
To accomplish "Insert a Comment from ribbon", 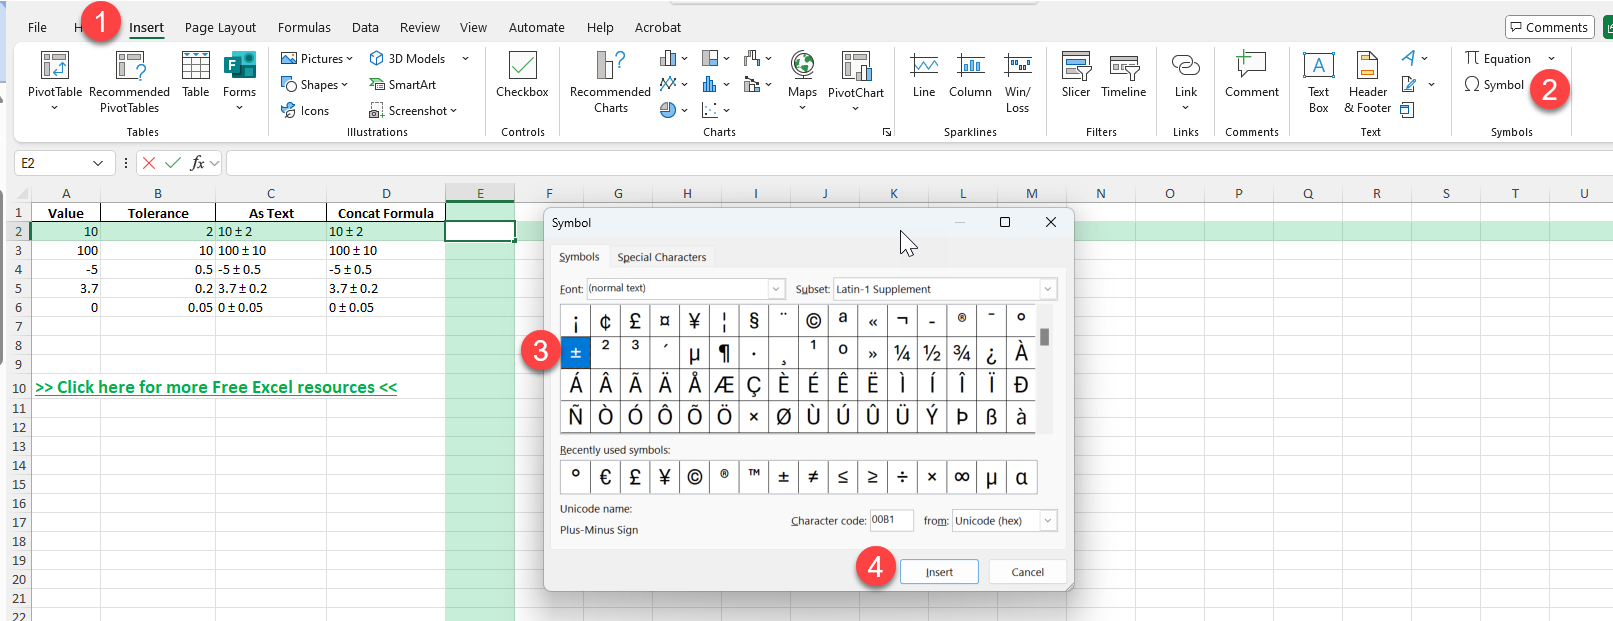I will point(1252,76).
